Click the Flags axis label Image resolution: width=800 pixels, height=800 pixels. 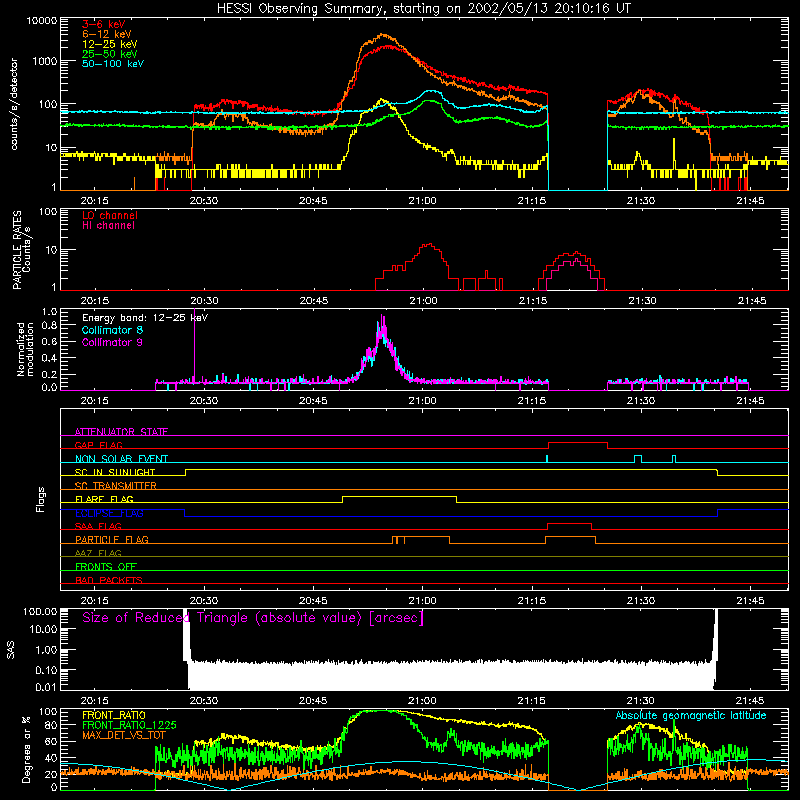[x=41, y=499]
